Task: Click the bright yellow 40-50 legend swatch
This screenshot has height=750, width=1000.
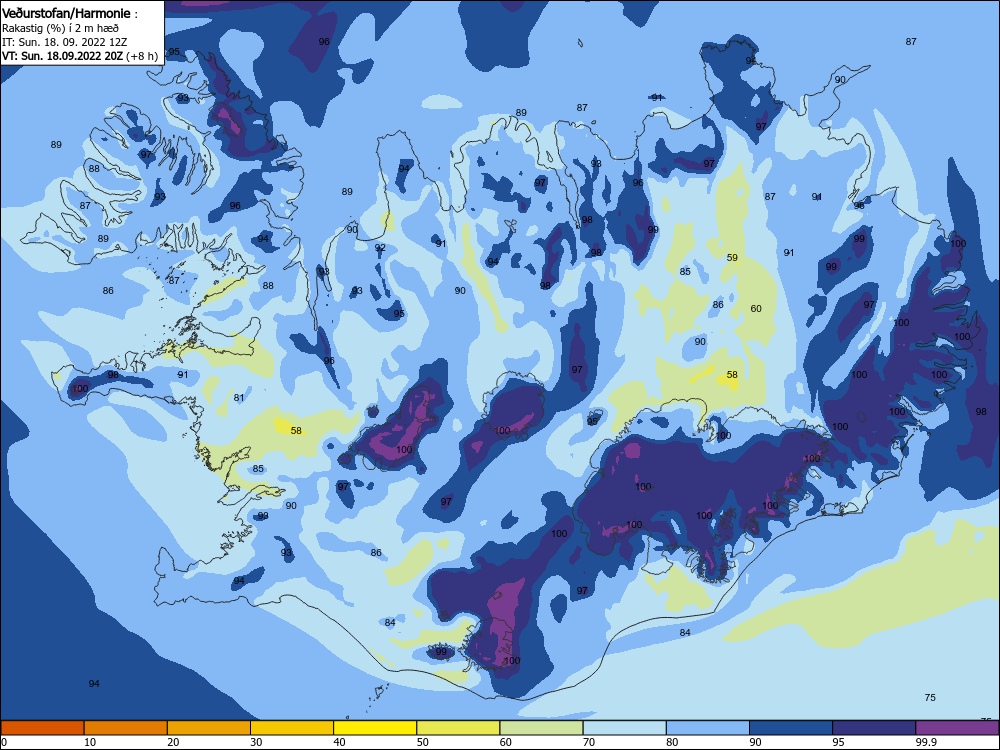Action: 375,728
